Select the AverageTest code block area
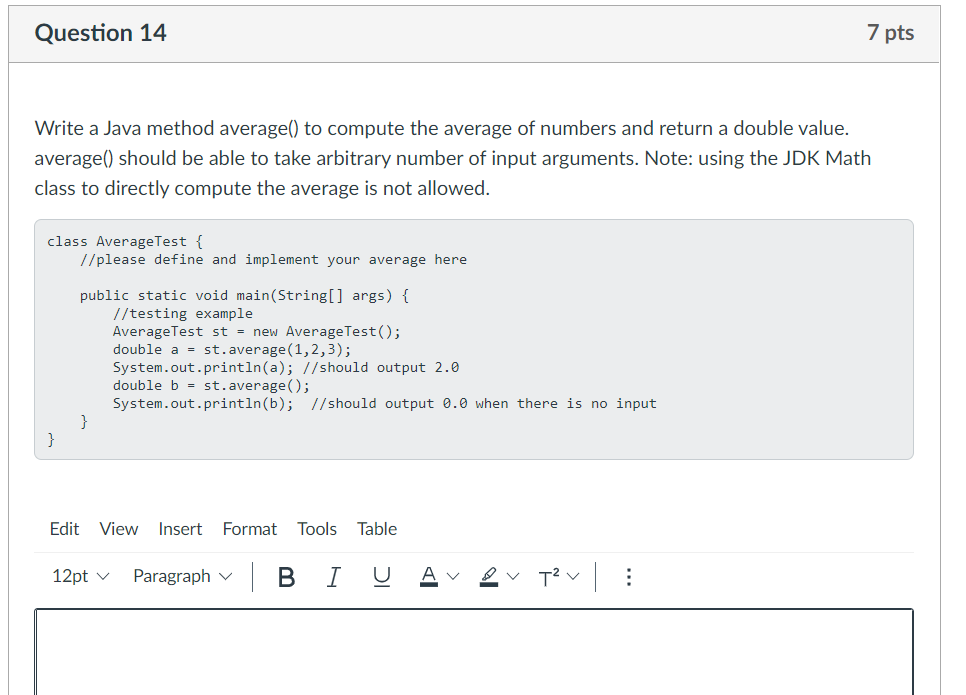 474,340
